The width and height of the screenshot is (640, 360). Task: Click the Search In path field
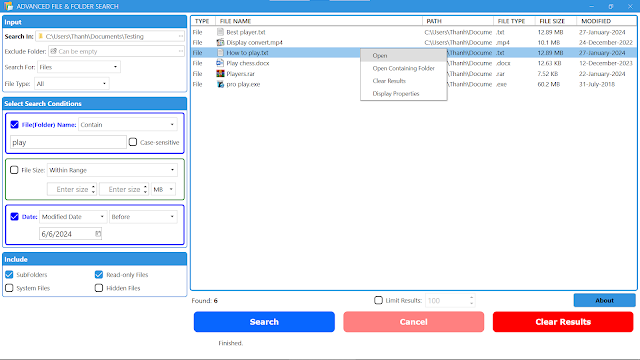[x=110, y=36]
